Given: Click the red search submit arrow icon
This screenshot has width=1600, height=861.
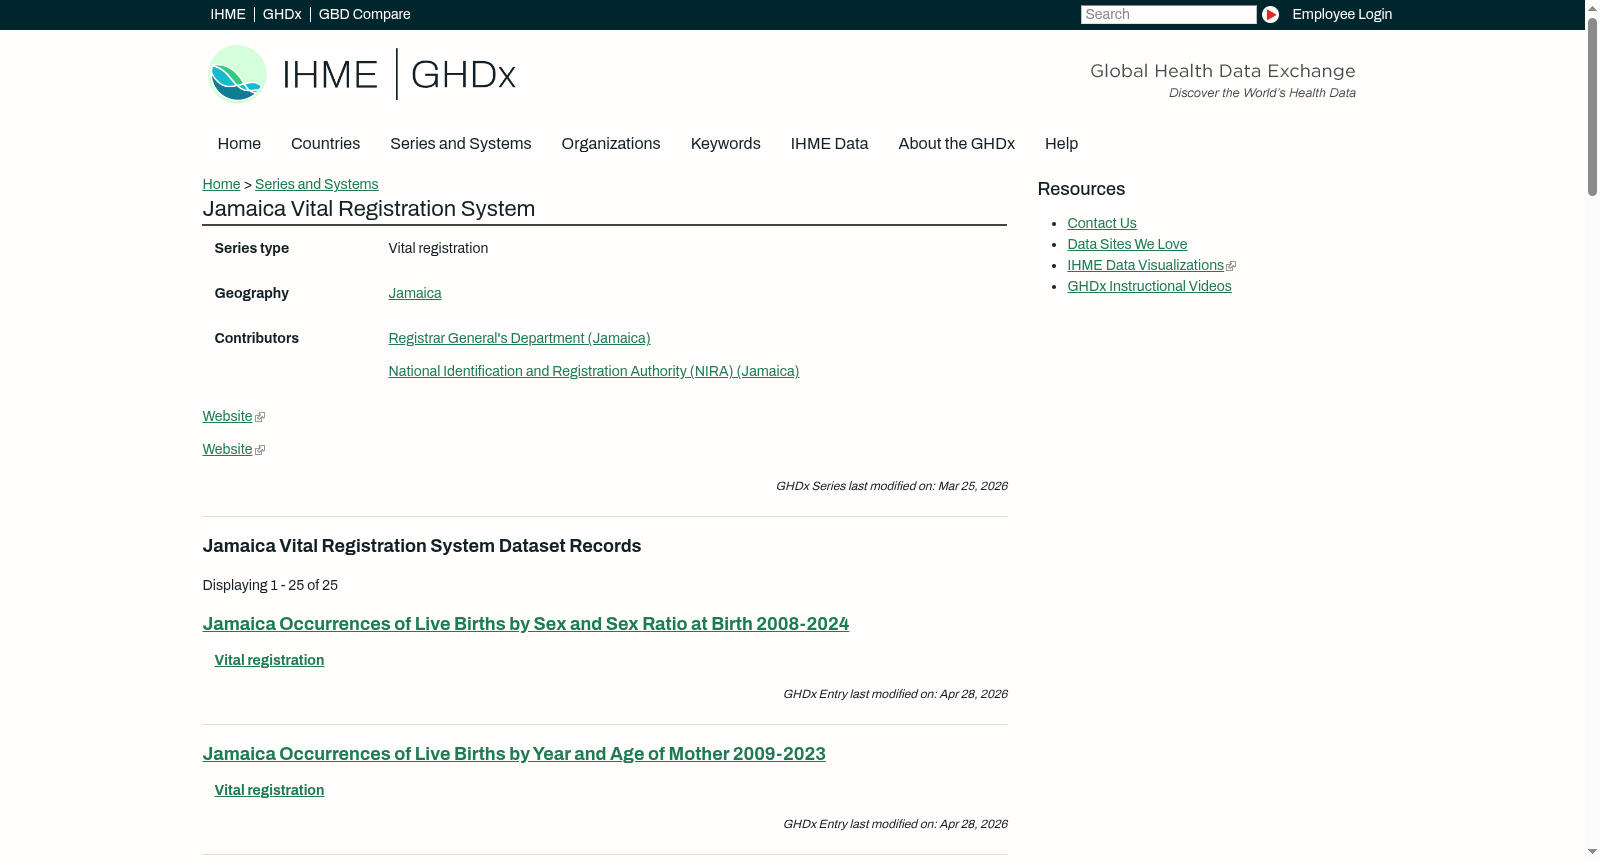Looking at the screenshot, I should [1270, 14].
